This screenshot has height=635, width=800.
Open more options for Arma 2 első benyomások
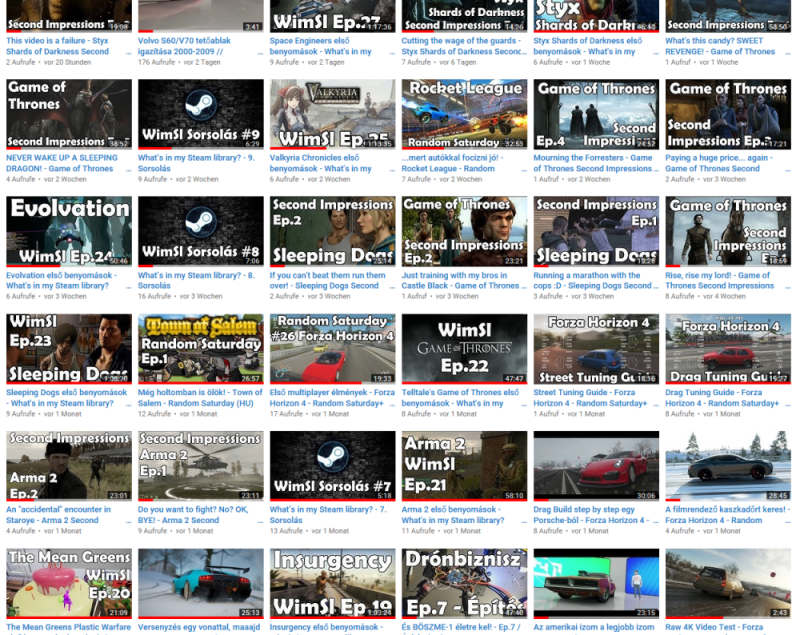(x=523, y=521)
